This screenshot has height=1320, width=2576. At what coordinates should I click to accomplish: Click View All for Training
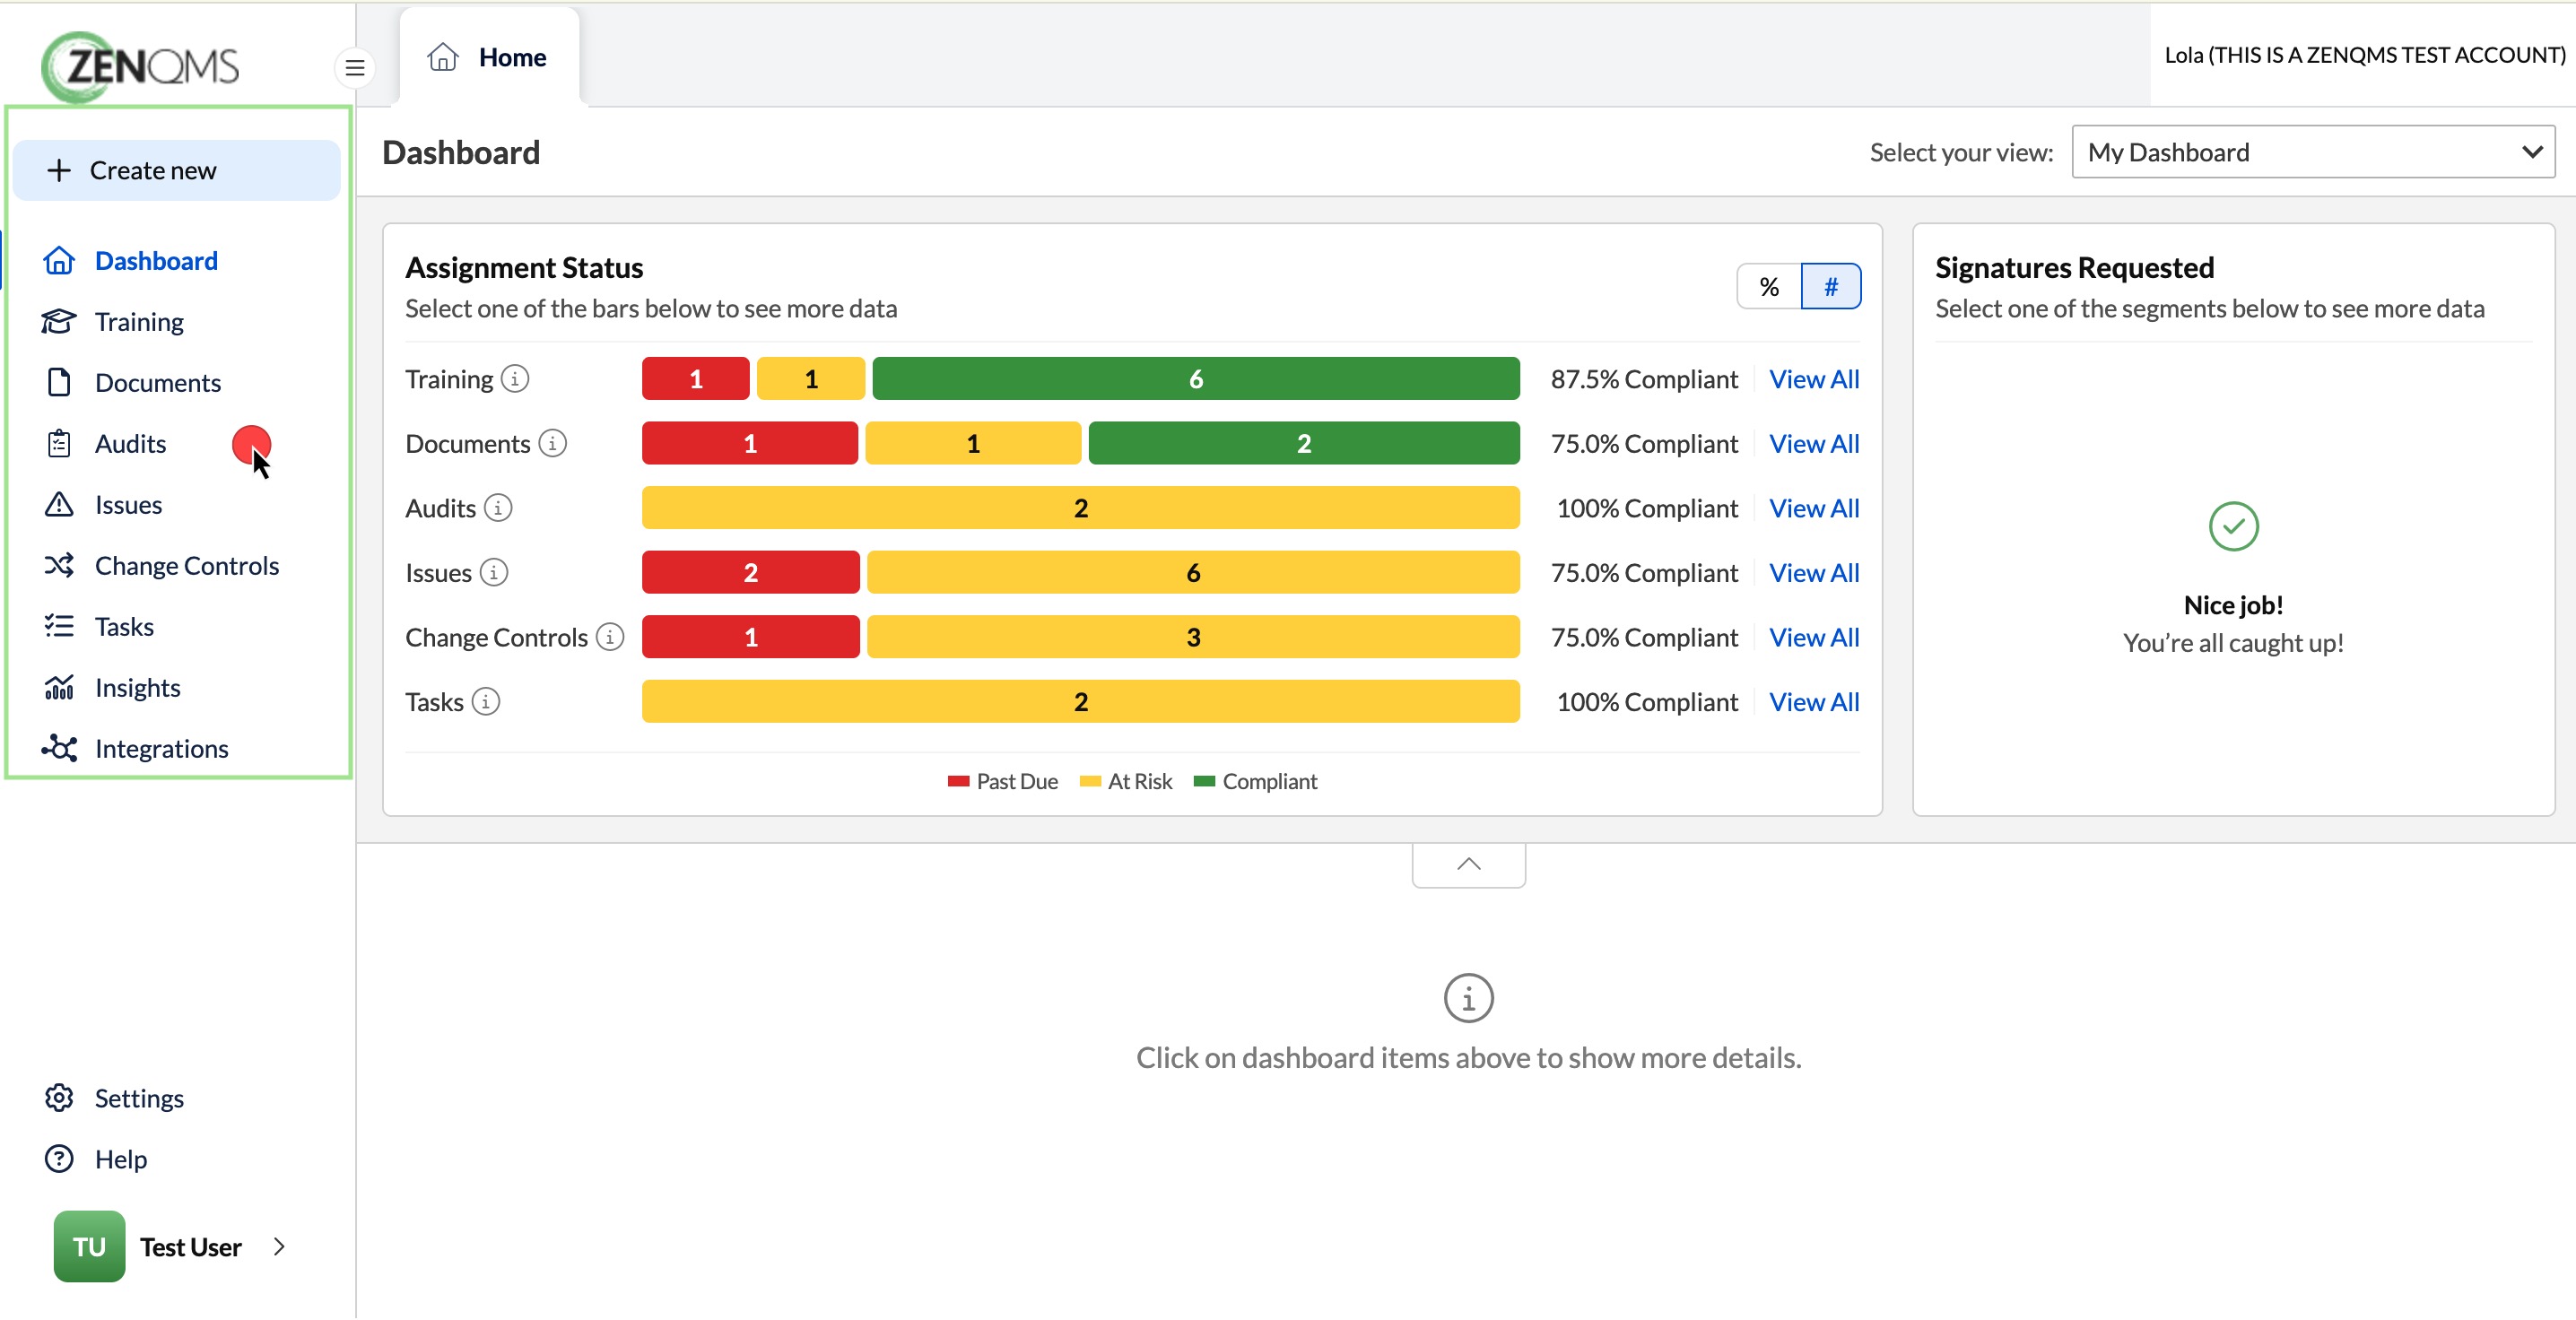click(x=1814, y=379)
